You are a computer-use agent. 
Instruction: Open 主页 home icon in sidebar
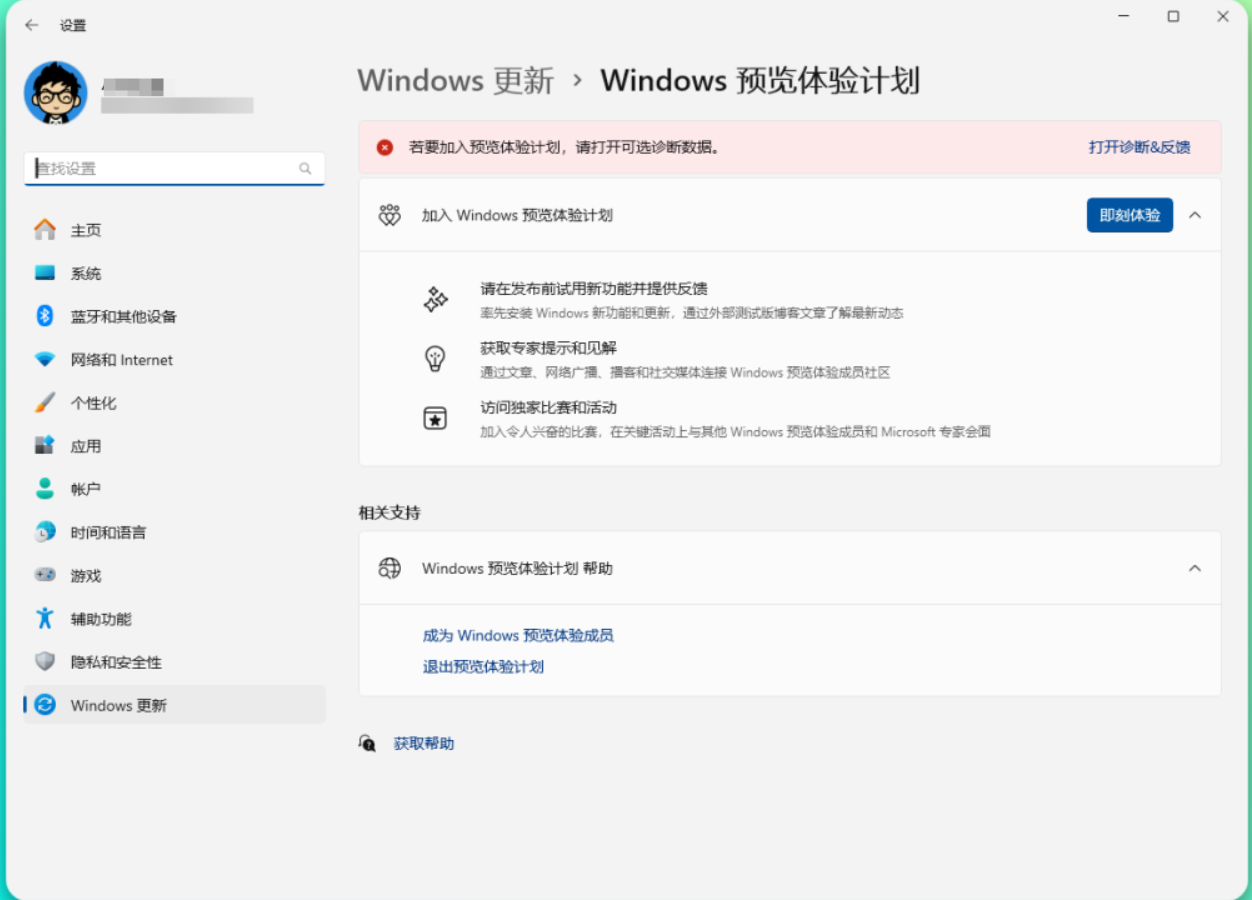point(45,230)
